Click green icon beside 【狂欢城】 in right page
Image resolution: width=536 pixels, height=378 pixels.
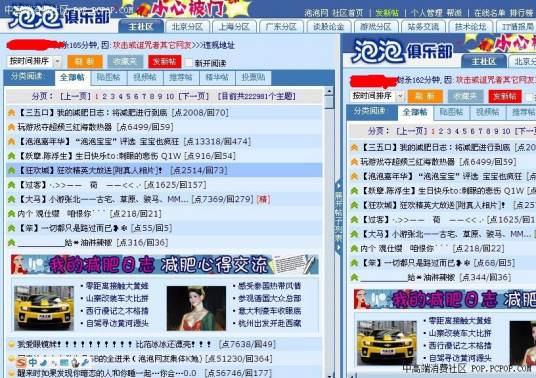pos(354,205)
